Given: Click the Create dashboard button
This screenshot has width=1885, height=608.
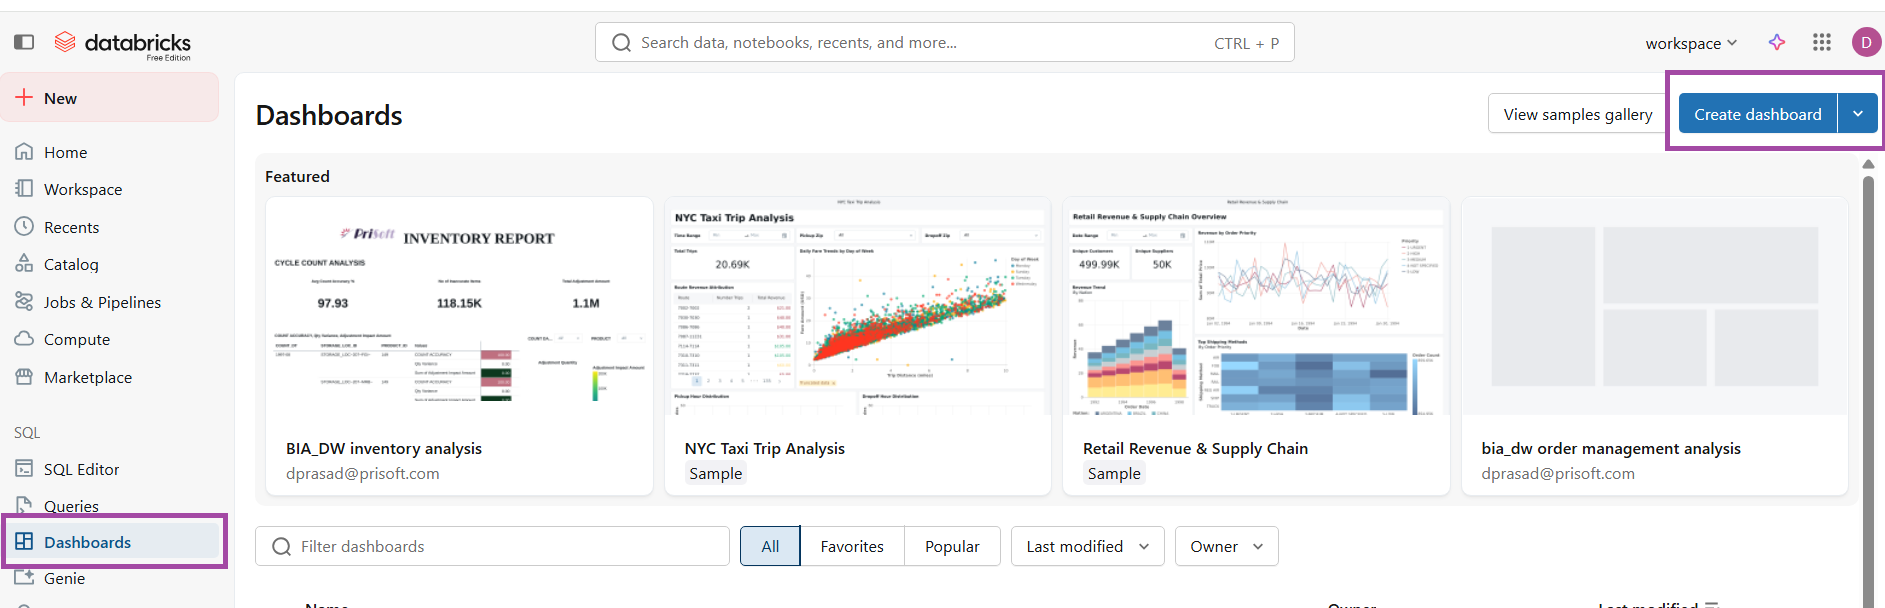Looking at the screenshot, I should point(1757,114).
